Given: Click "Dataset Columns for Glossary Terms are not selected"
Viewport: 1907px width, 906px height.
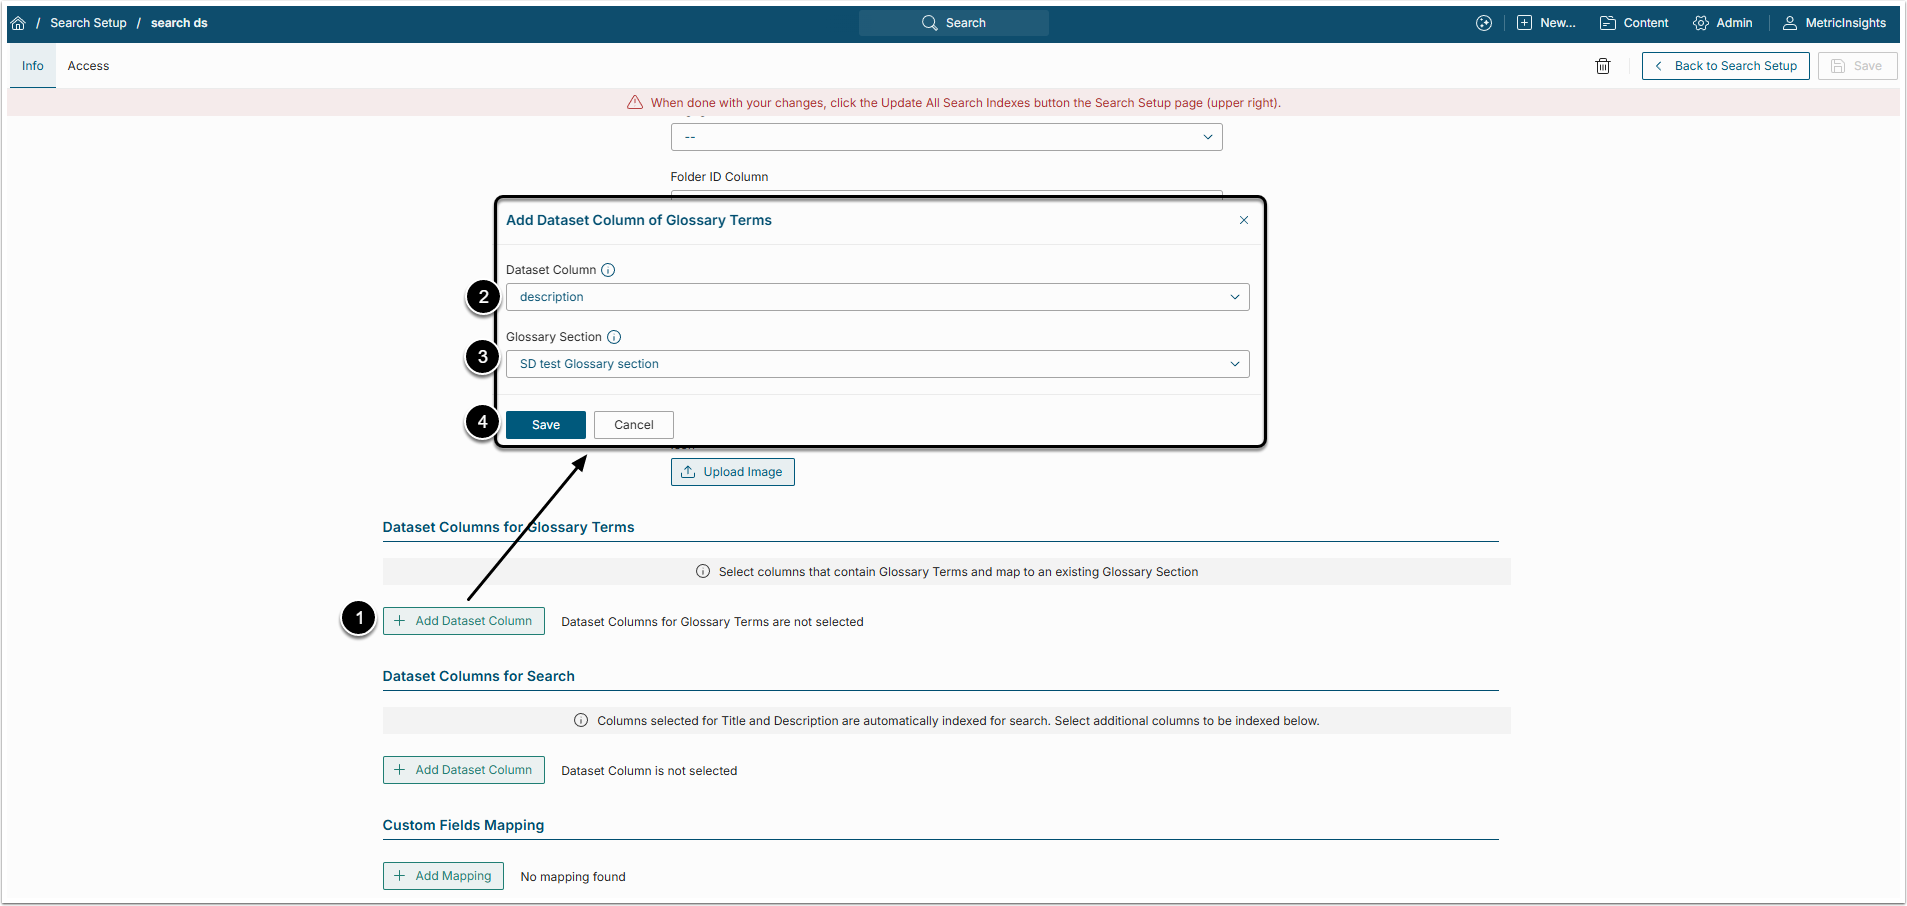Looking at the screenshot, I should tap(712, 622).
